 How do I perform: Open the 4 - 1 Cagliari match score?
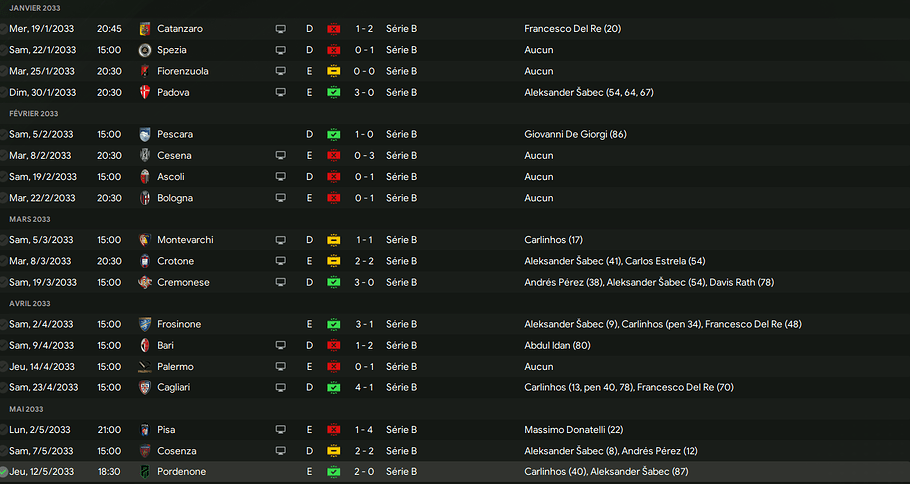point(365,387)
